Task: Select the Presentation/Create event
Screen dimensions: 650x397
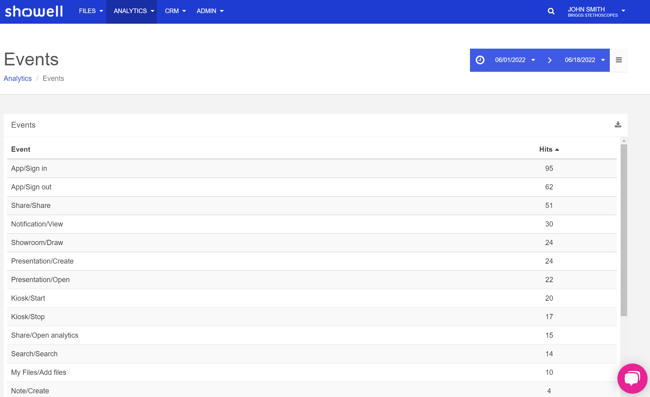Action: click(312, 261)
